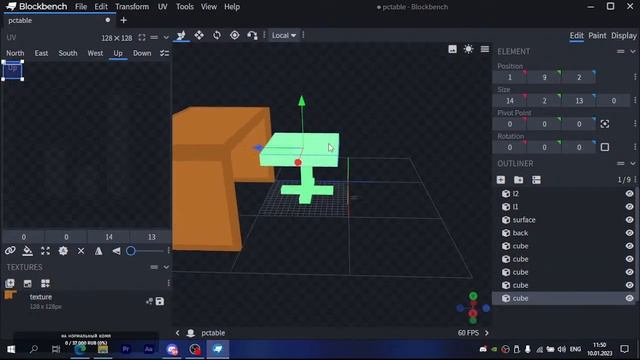Screen dimensions: 640x360
Task: Open the viewport hamburger menu
Action: (484, 49)
